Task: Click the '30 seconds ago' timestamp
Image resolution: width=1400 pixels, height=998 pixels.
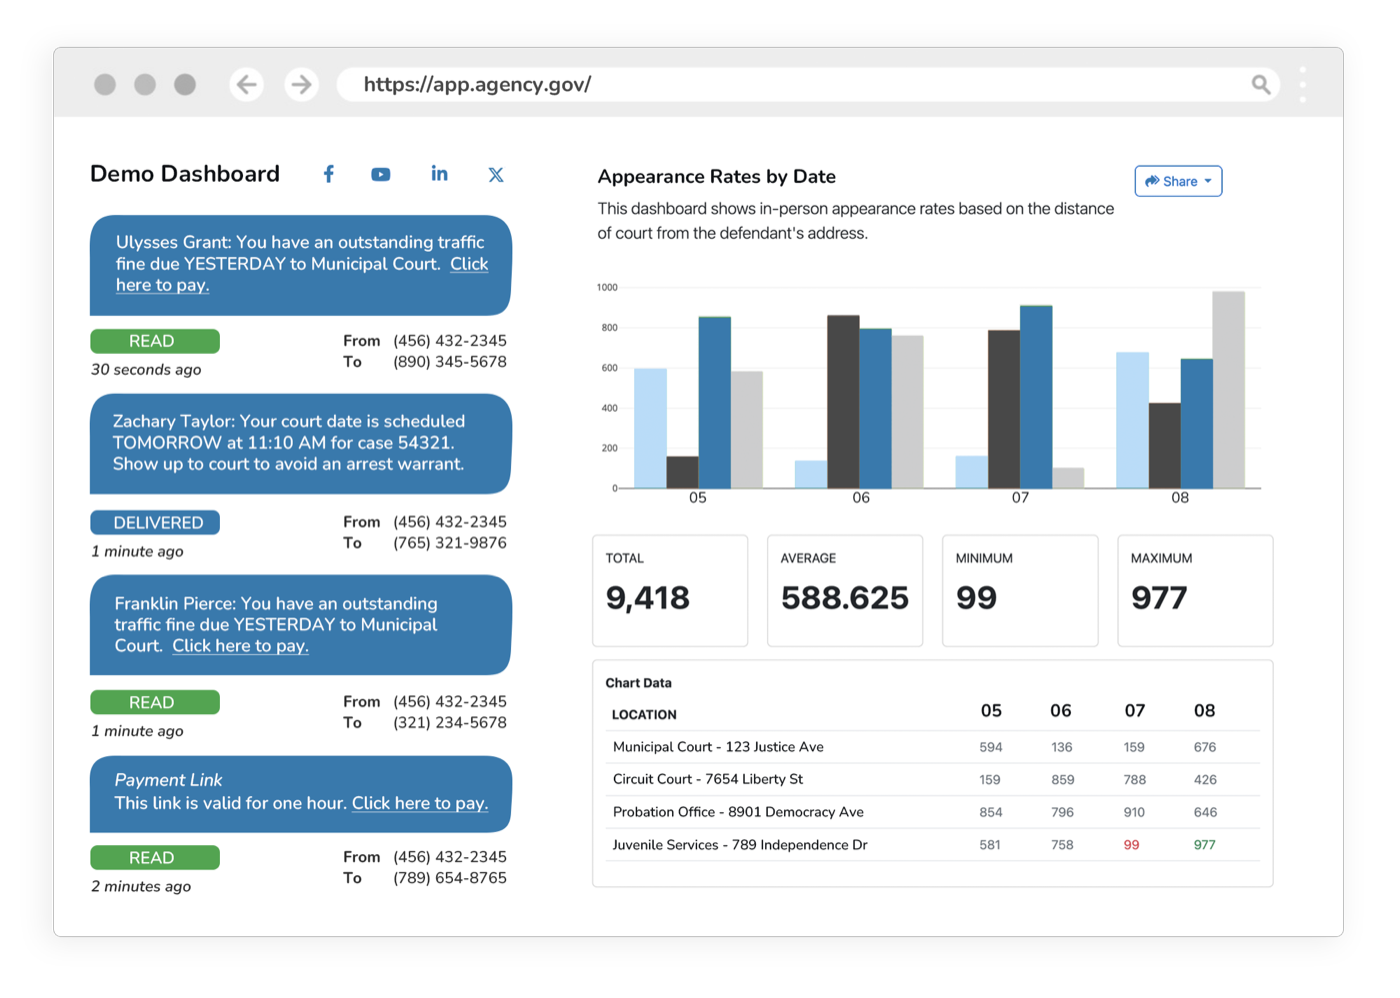Action: coord(146,370)
